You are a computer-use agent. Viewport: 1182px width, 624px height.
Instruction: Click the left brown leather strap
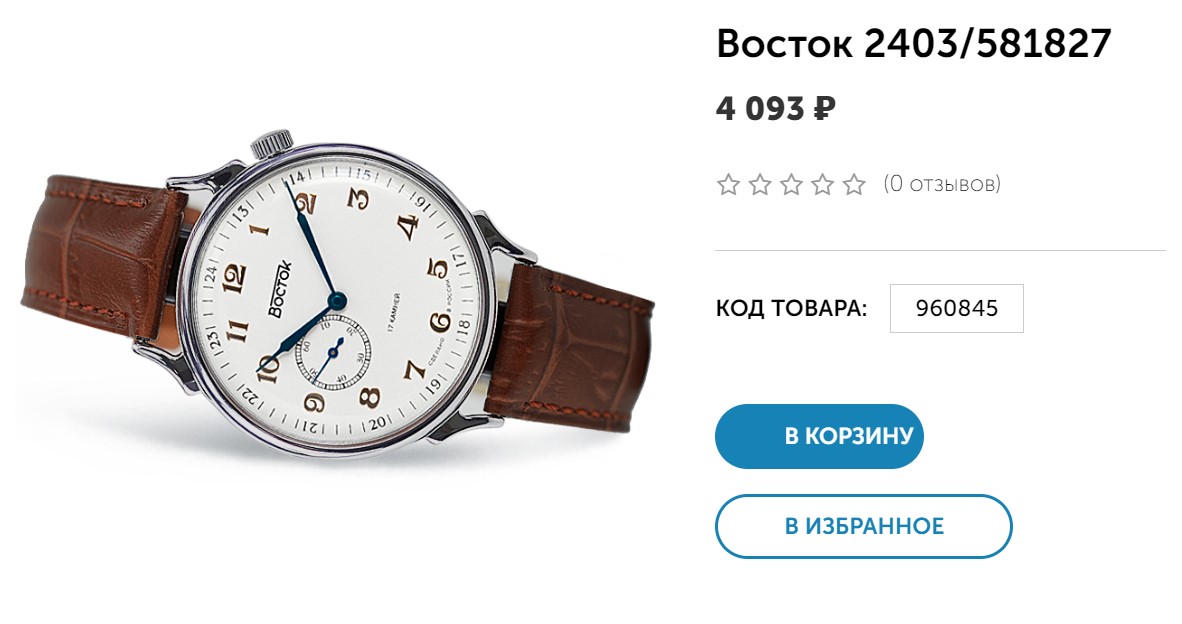point(100,256)
